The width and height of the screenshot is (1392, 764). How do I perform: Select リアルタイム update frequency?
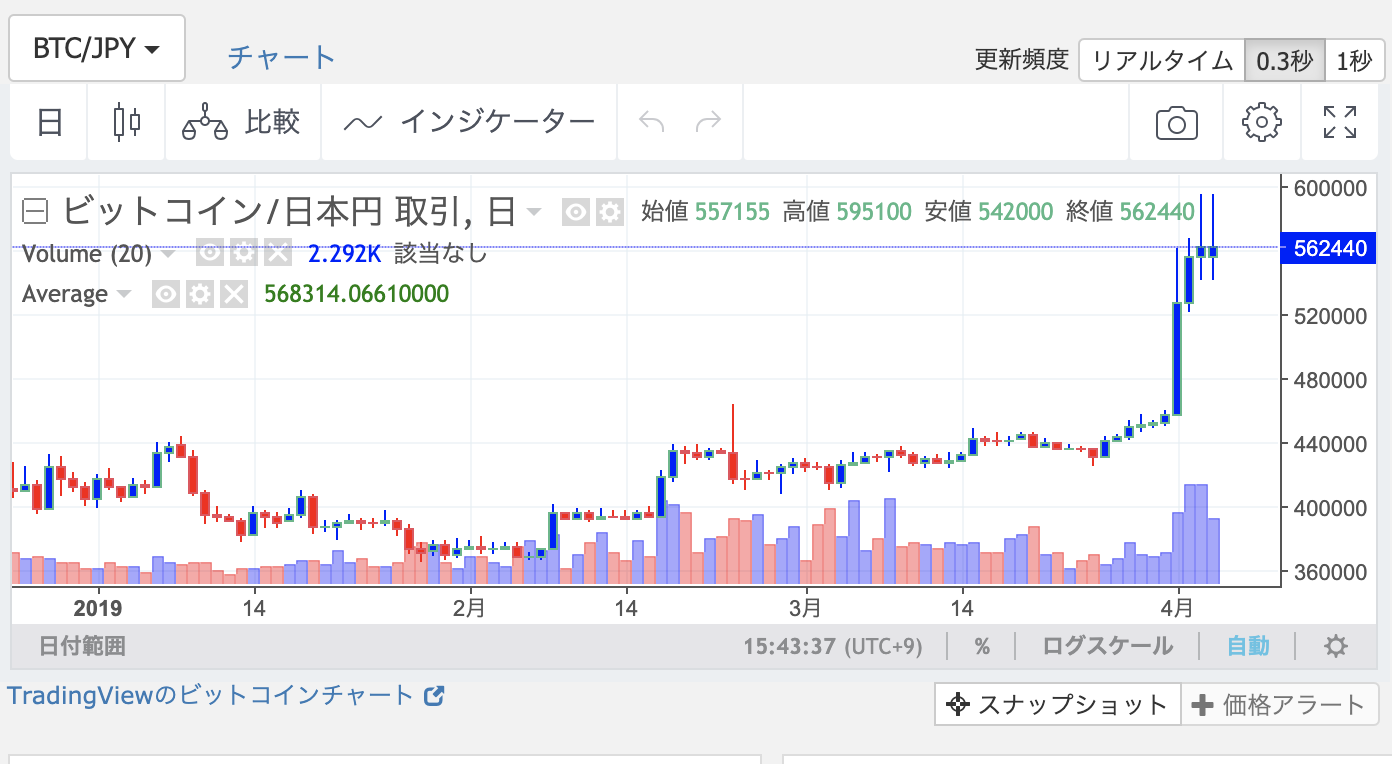[1162, 61]
